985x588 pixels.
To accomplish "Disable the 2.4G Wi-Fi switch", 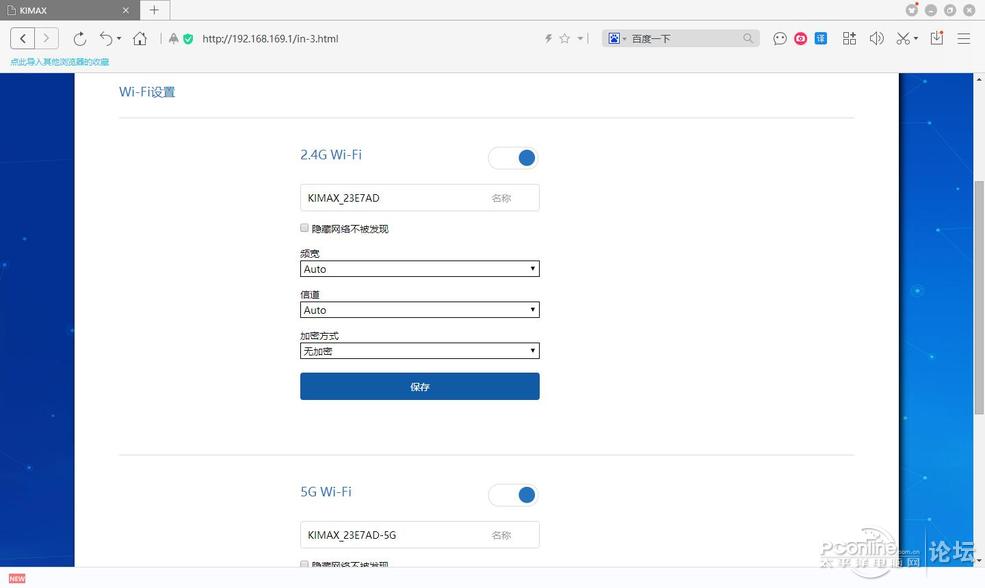I will click(x=513, y=157).
